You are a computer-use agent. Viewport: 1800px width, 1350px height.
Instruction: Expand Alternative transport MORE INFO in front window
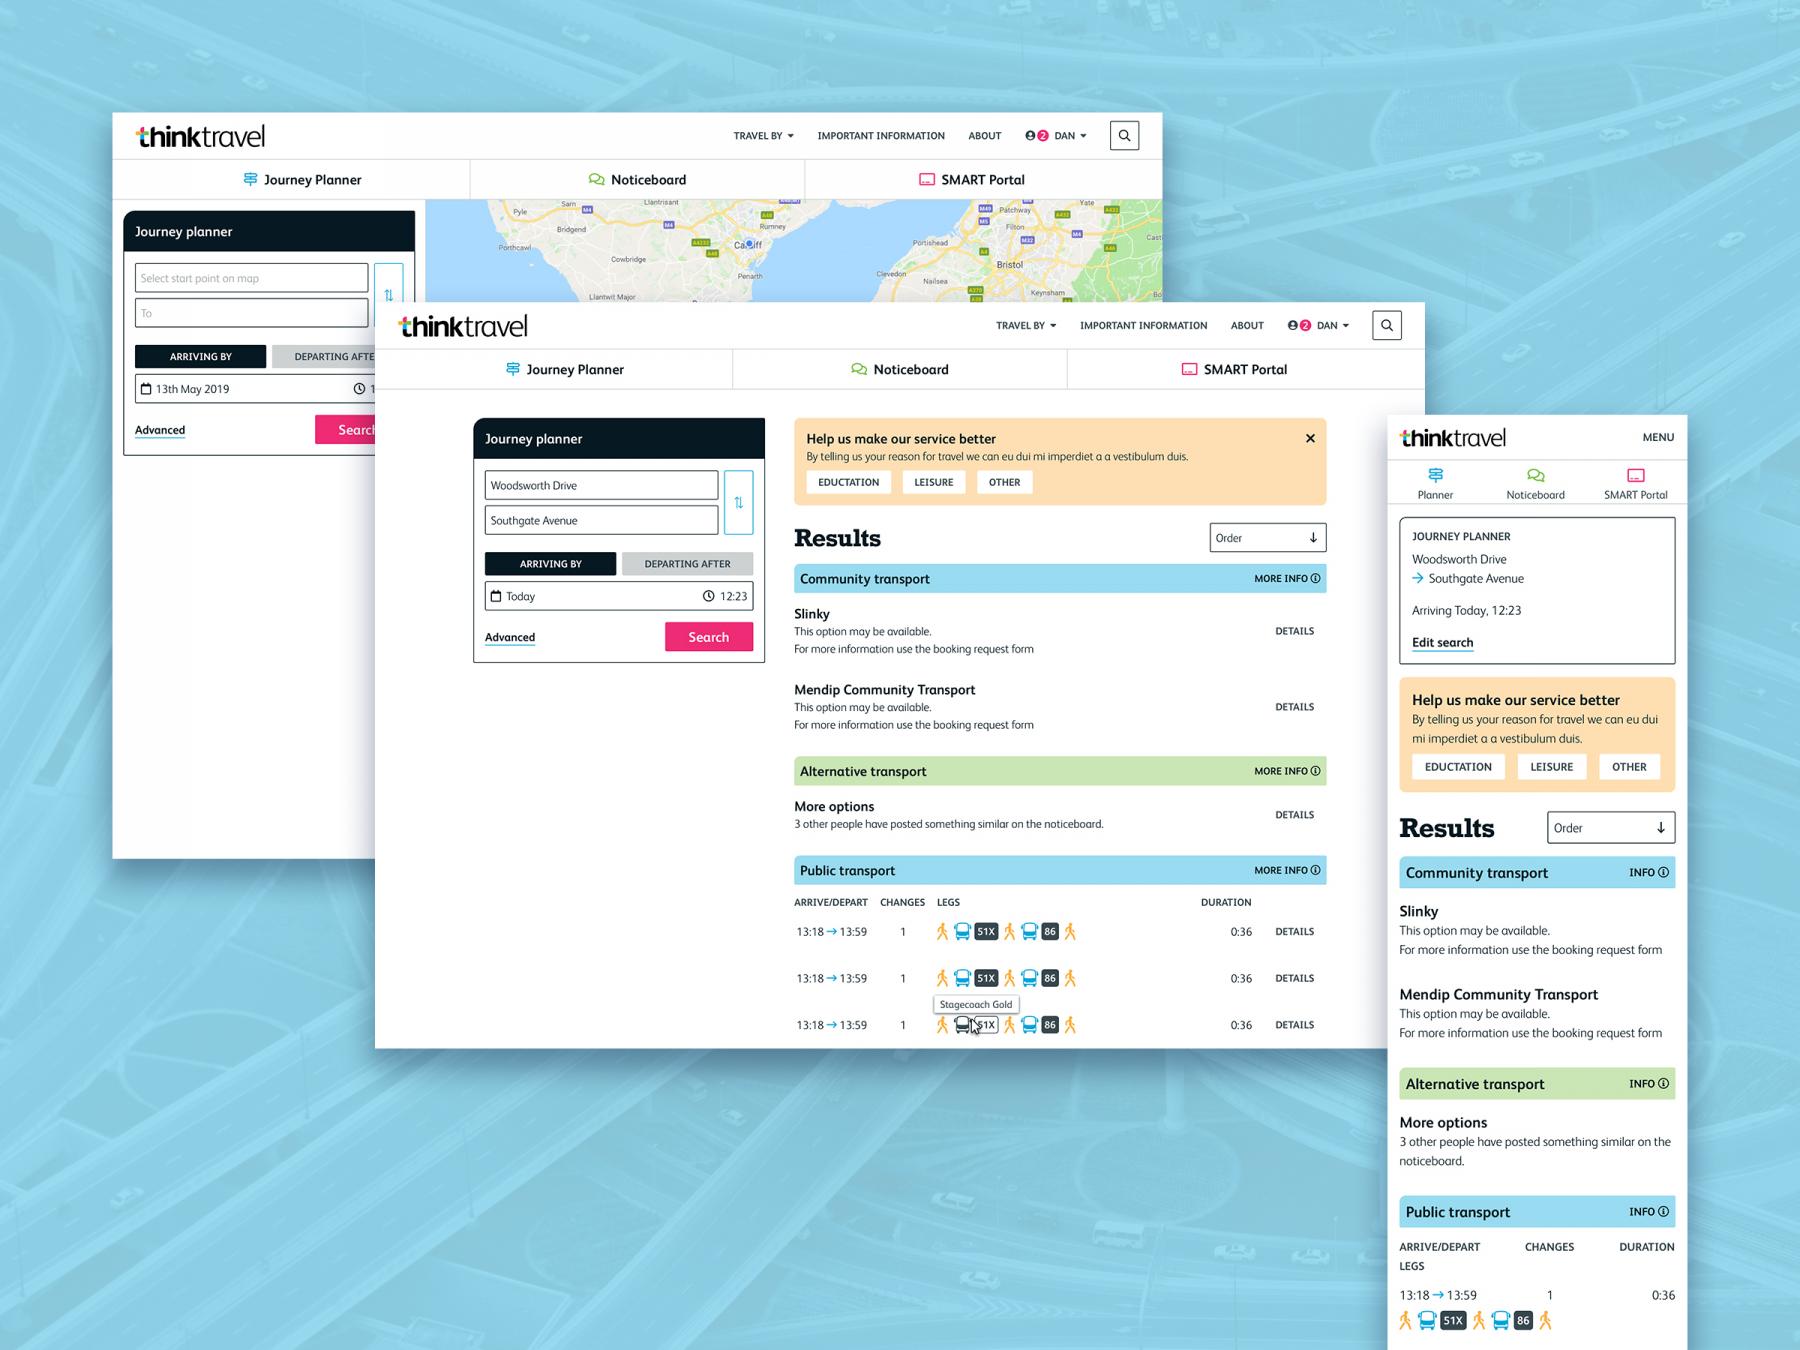(x=1287, y=771)
